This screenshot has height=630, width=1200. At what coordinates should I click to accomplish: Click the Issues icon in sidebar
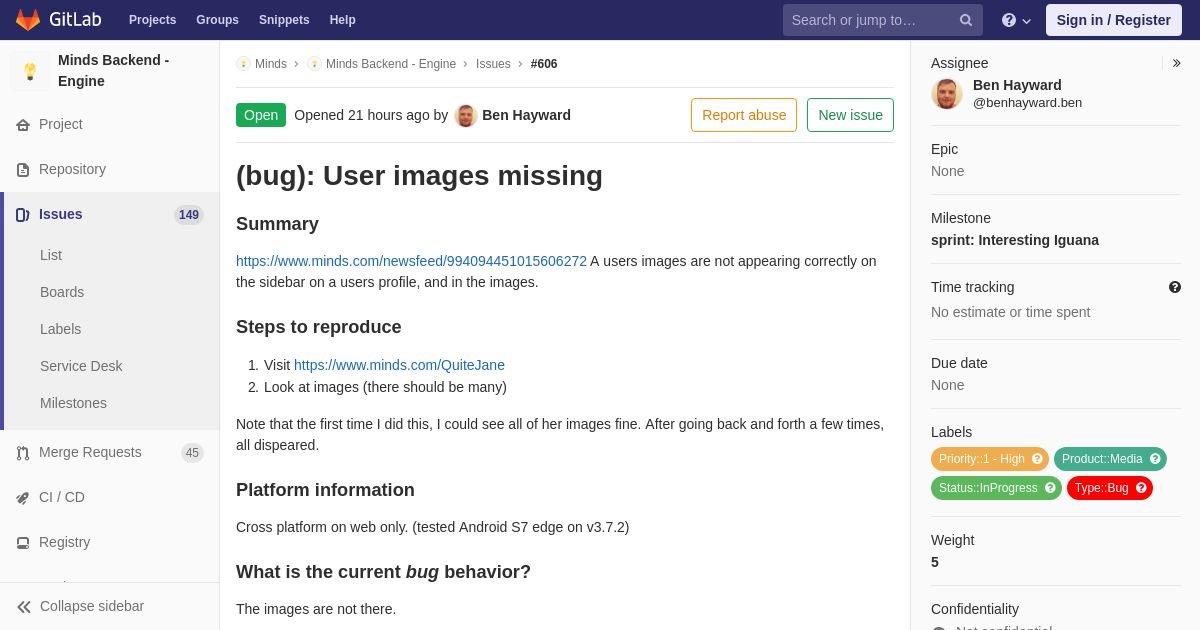[23, 215]
